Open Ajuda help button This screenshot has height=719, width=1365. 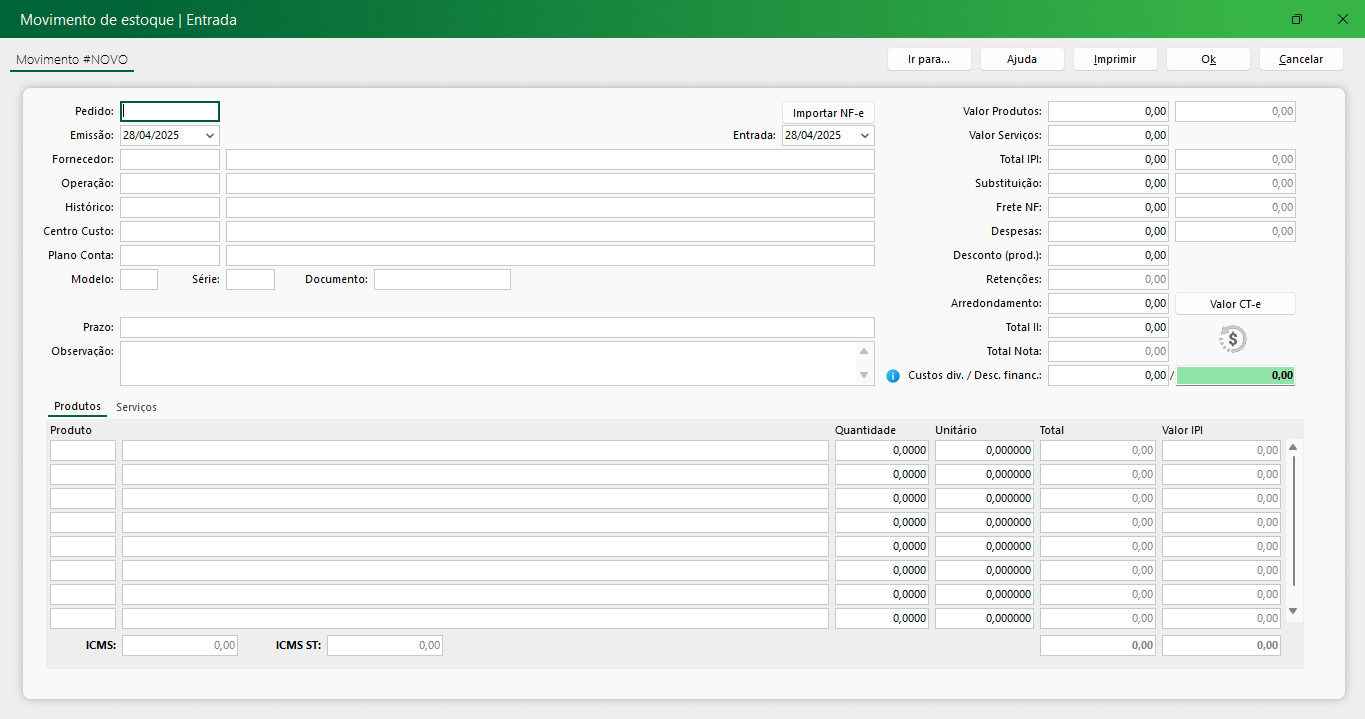1021,59
